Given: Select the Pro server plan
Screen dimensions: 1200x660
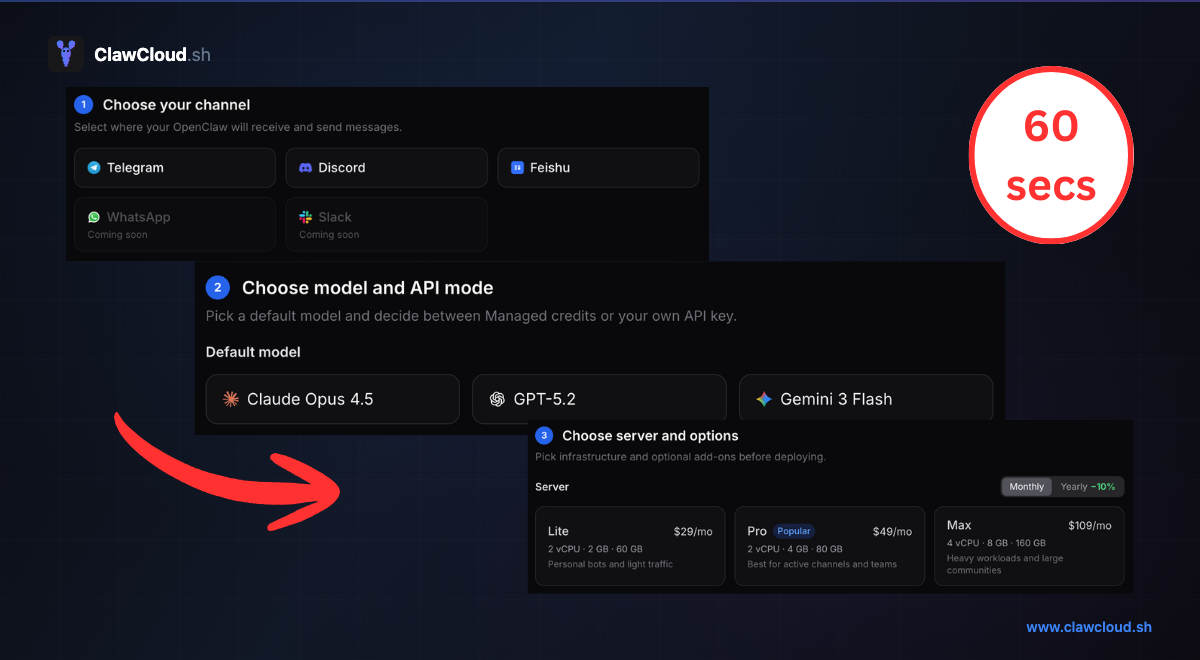Looking at the screenshot, I should click(829, 546).
